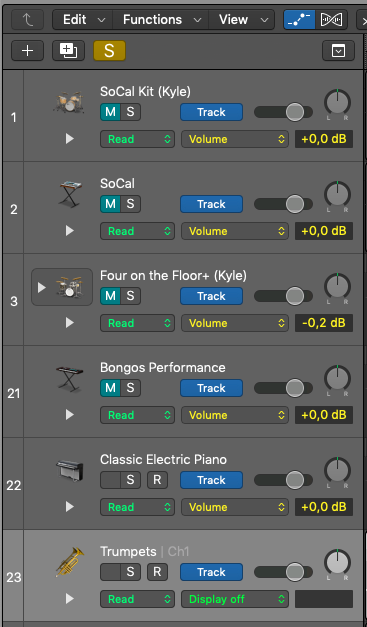Unmute Four on the Floor+ (Kyle) track
This screenshot has height=627, width=367.
point(110,296)
